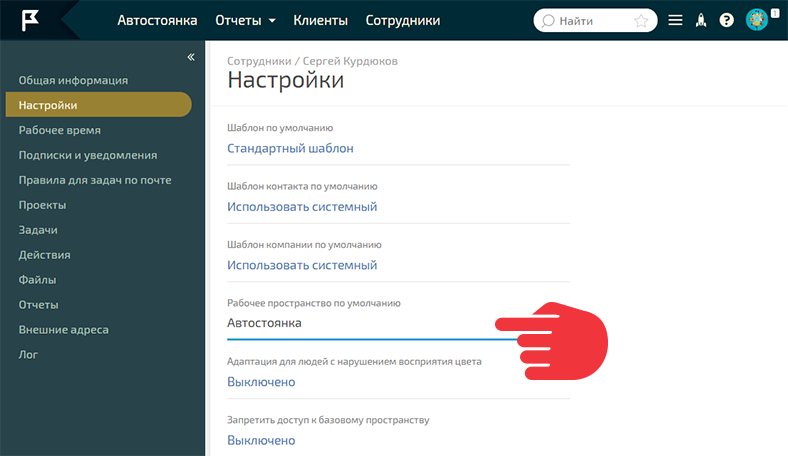Collapse sidebar with double chevron icon
Screen dimensions: 788x456
pos(191,57)
